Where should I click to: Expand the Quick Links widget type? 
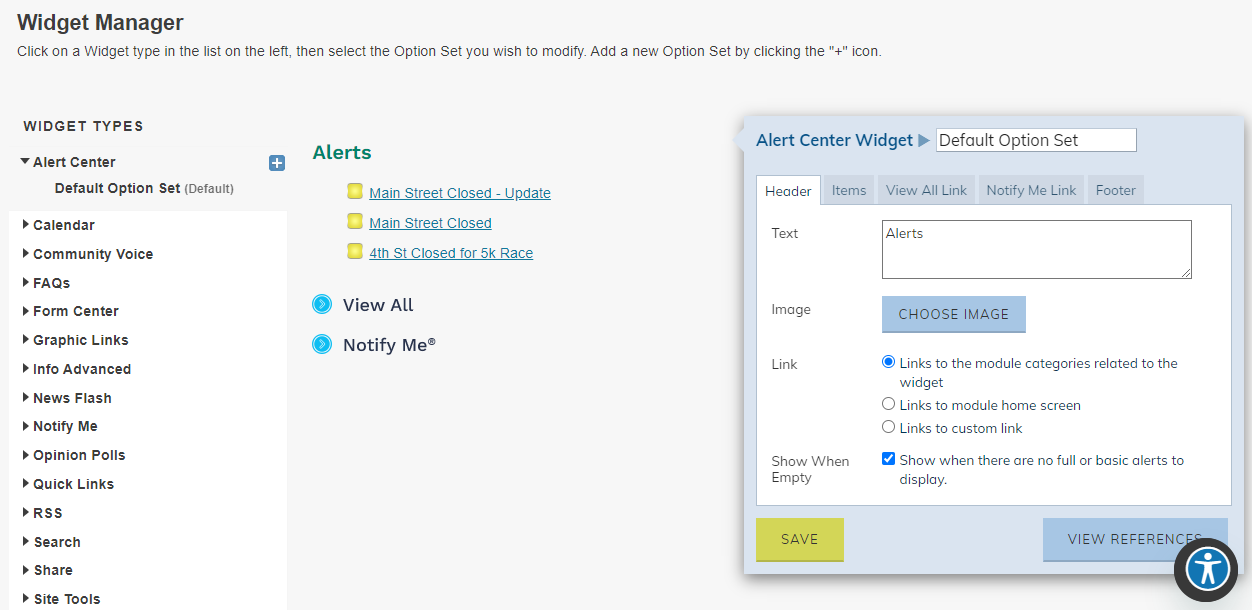coord(26,484)
